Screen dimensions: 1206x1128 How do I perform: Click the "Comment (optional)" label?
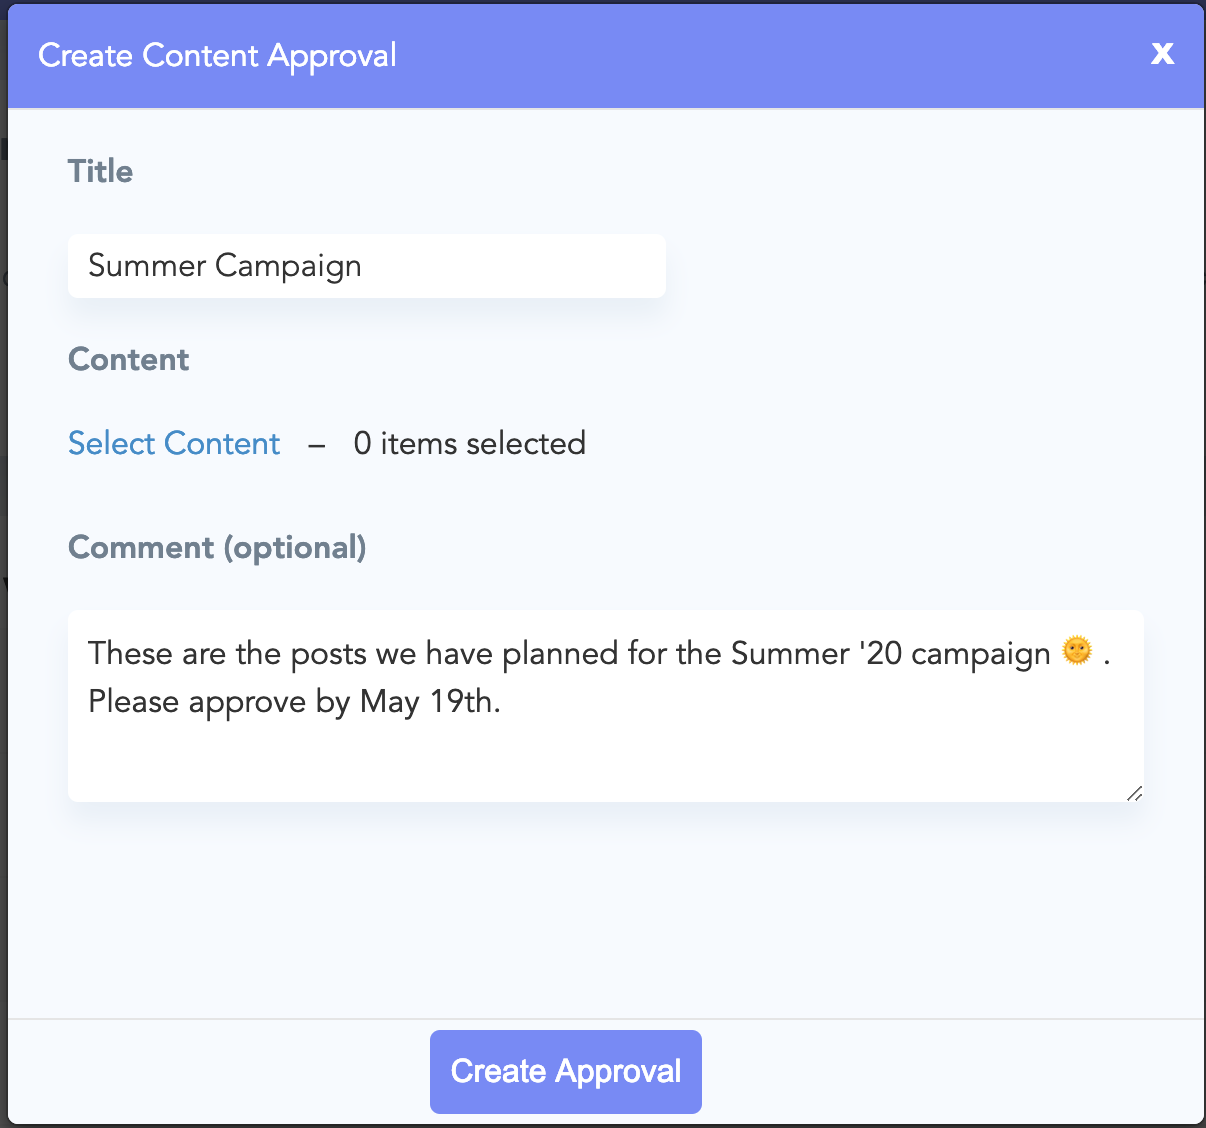click(x=217, y=548)
